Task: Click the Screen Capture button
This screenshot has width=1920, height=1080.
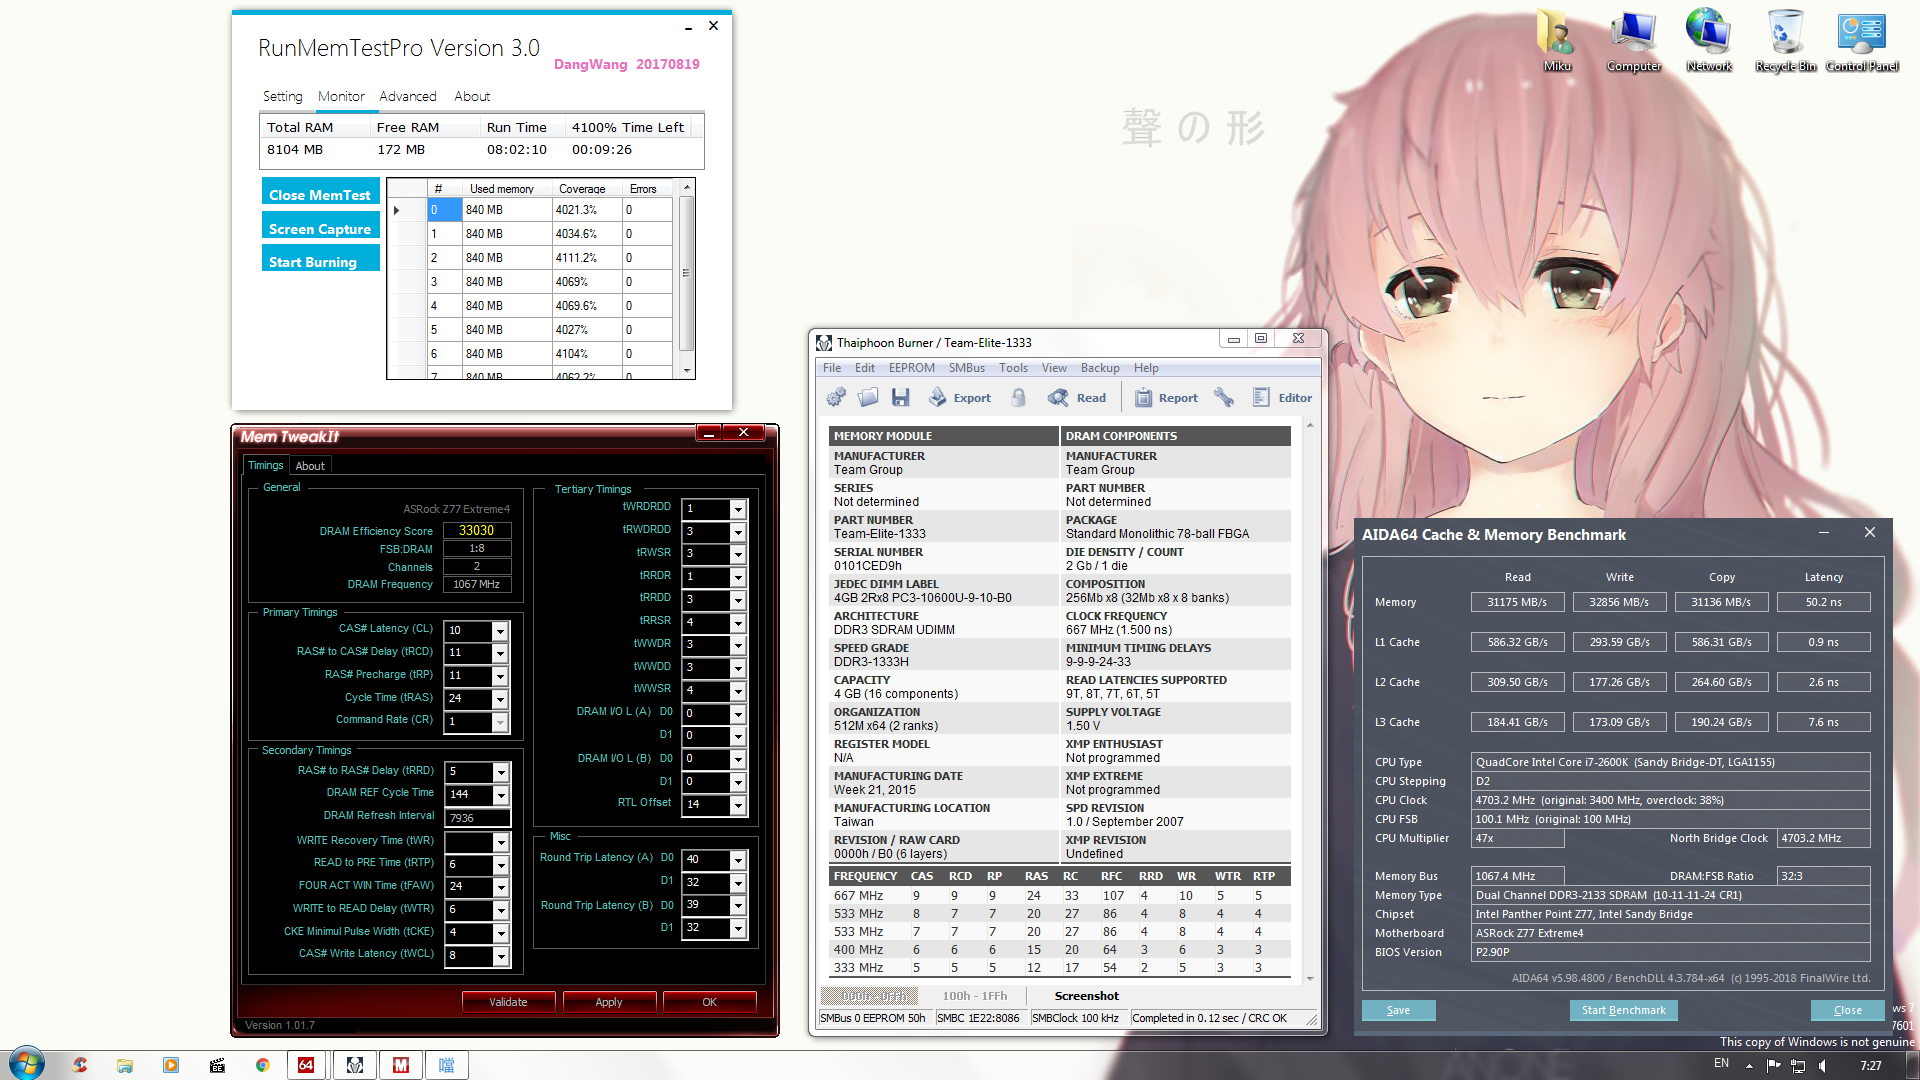Action: 320,227
